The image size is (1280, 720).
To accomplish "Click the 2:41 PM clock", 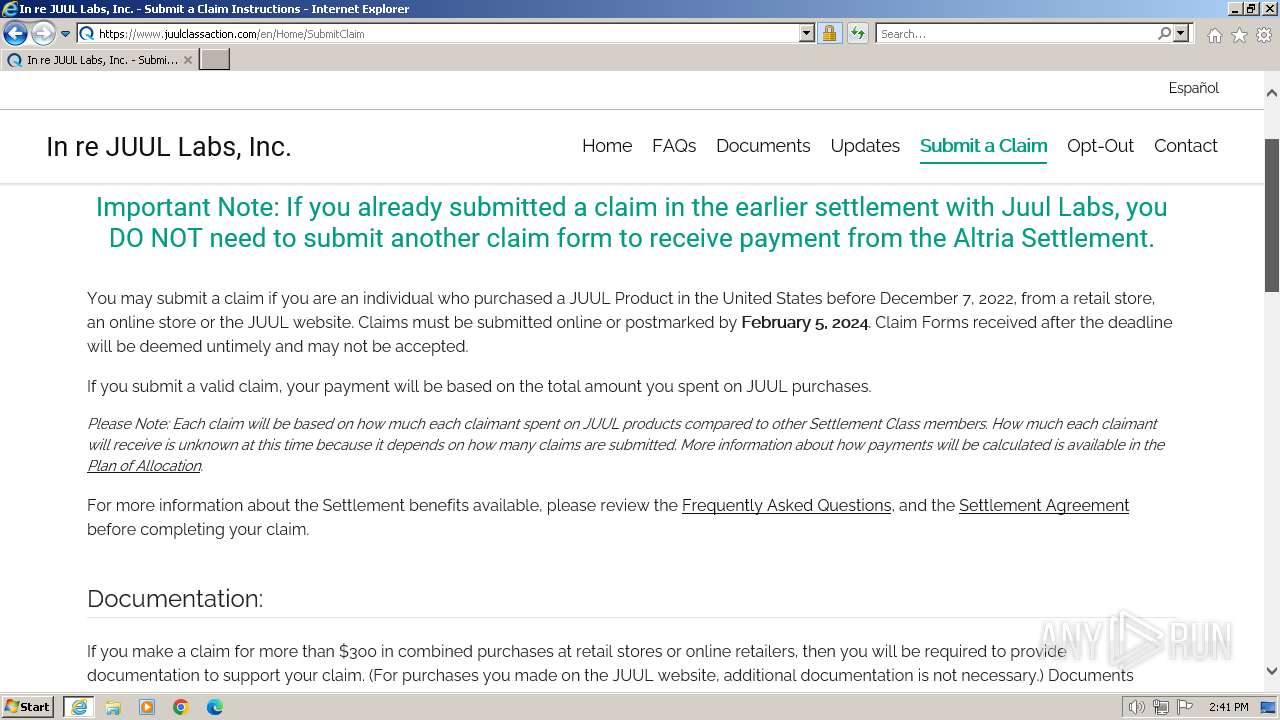I will pyautogui.click(x=1228, y=707).
